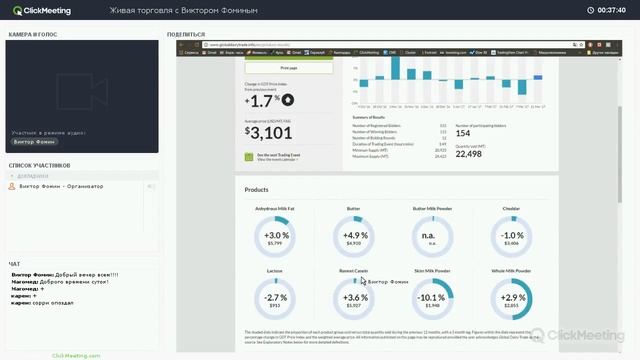Click the webinar title Живая торговля с Виктором Фоминым
640x360 pixels.
183,10
